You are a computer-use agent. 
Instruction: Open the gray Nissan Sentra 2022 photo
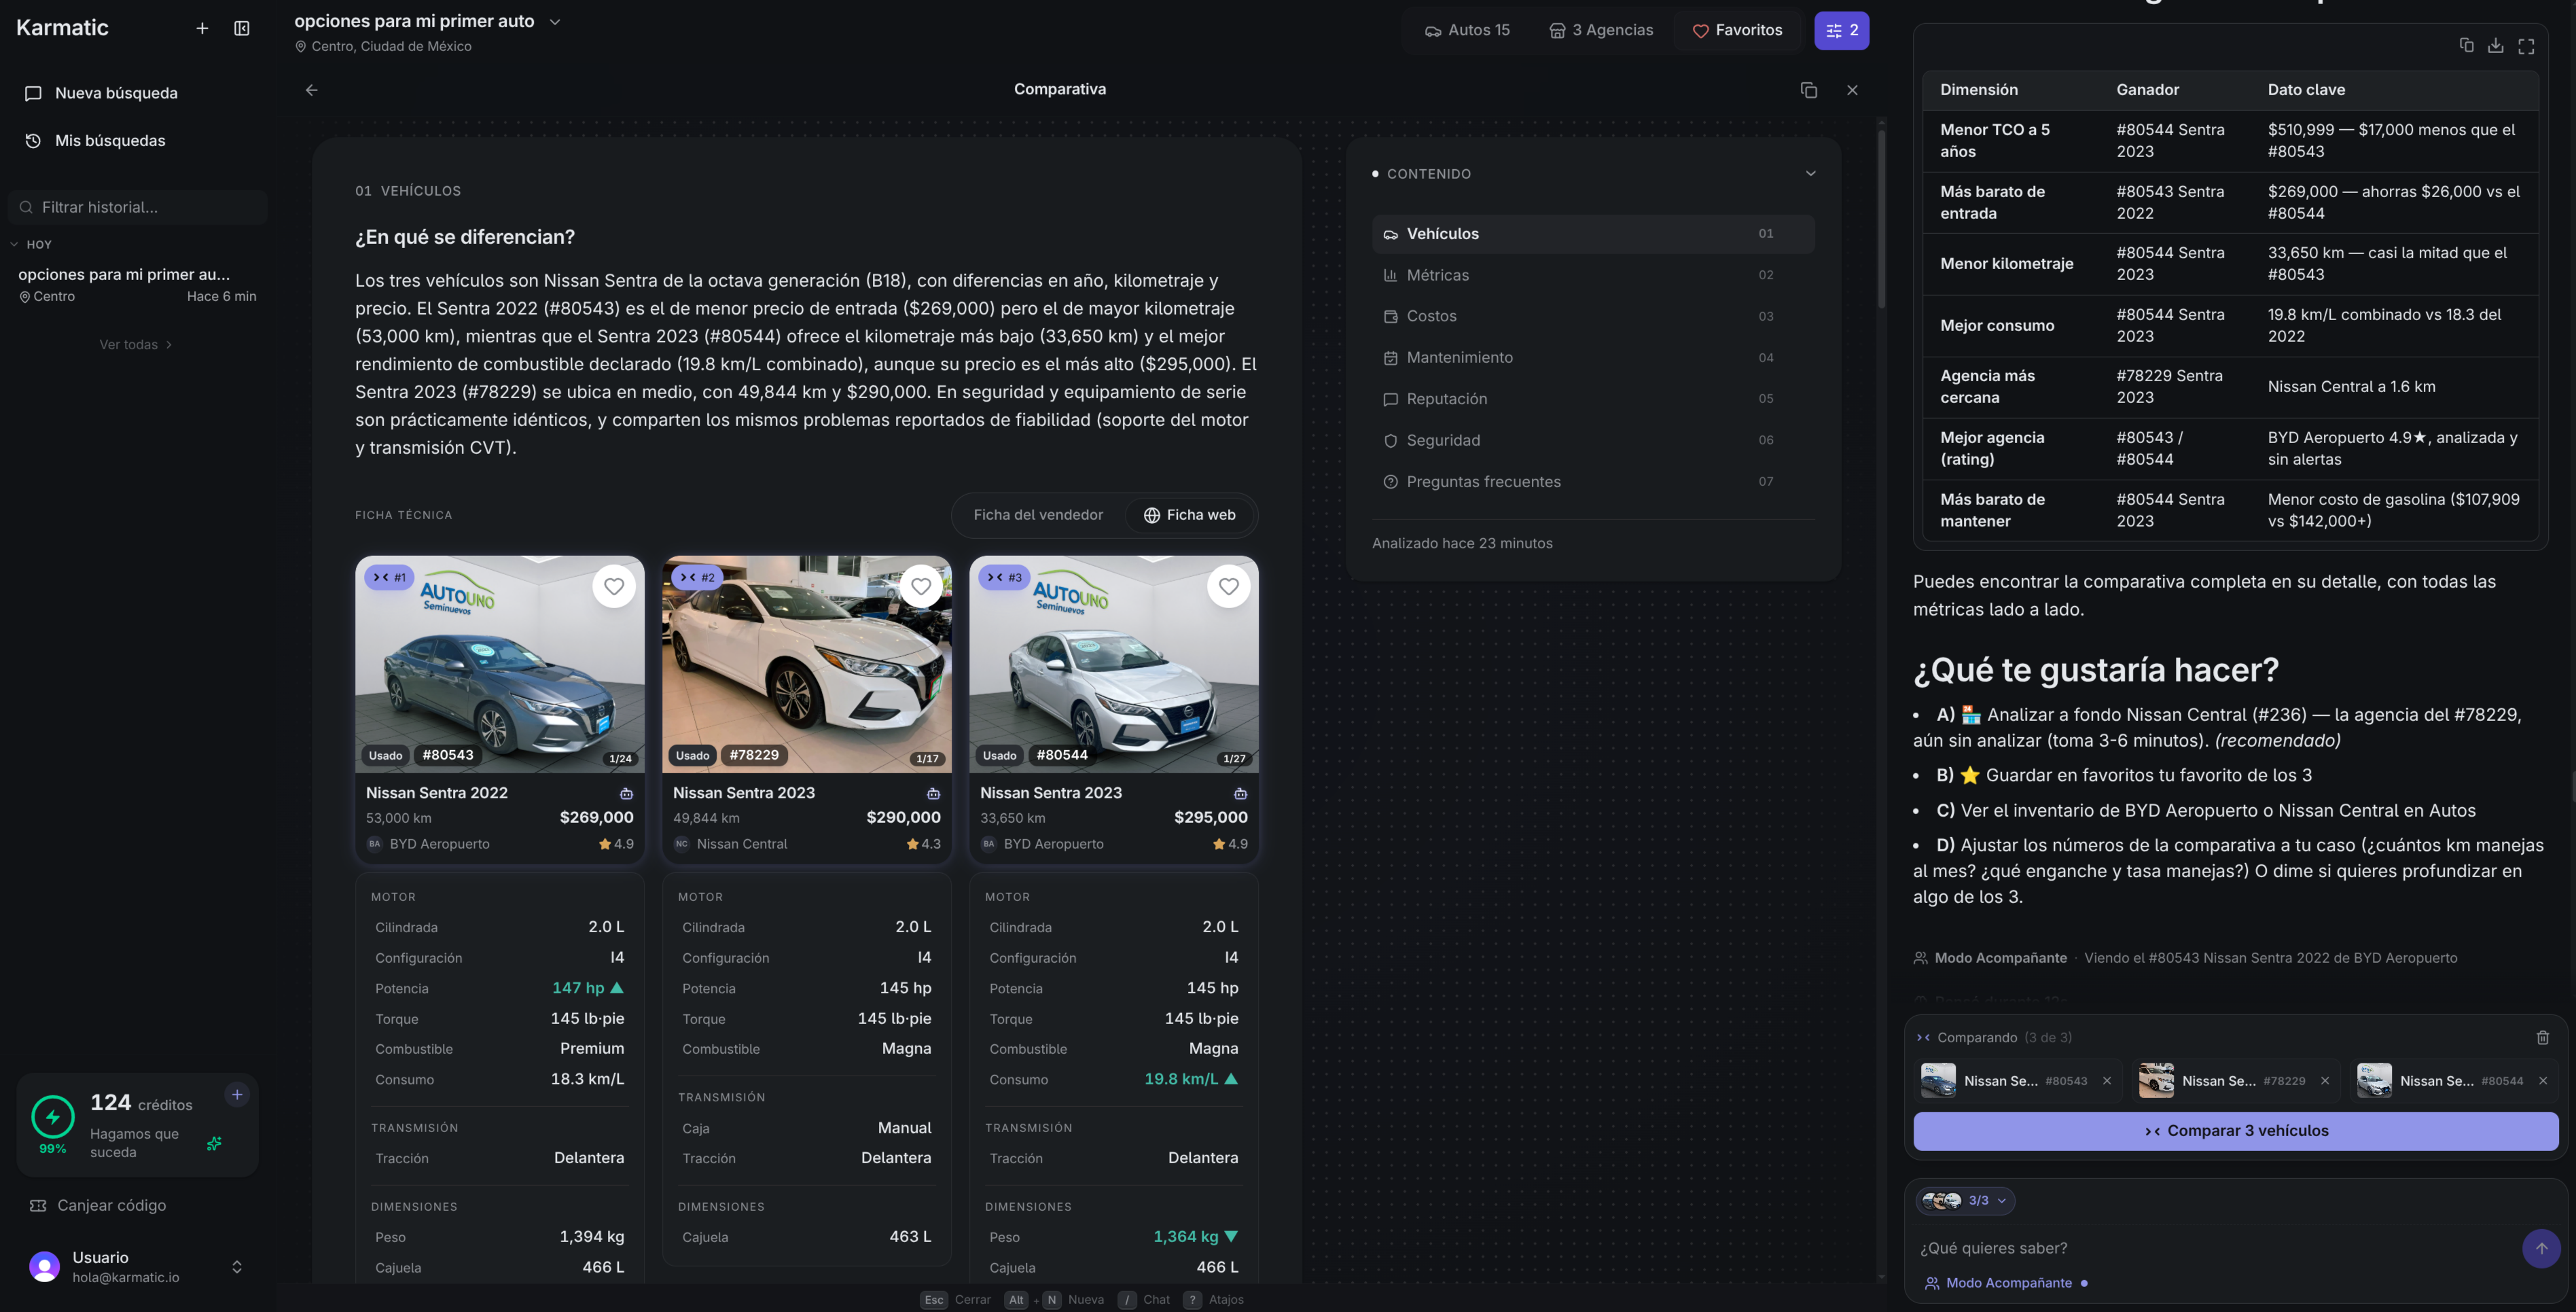pyautogui.click(x=500, y=665)
